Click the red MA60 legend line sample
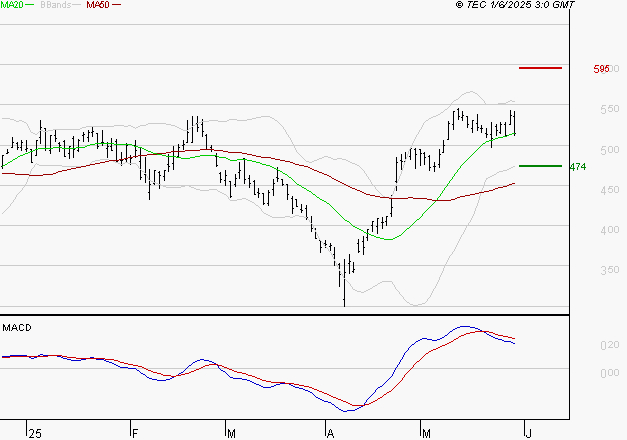627x440 pixels. pos(116,5)
